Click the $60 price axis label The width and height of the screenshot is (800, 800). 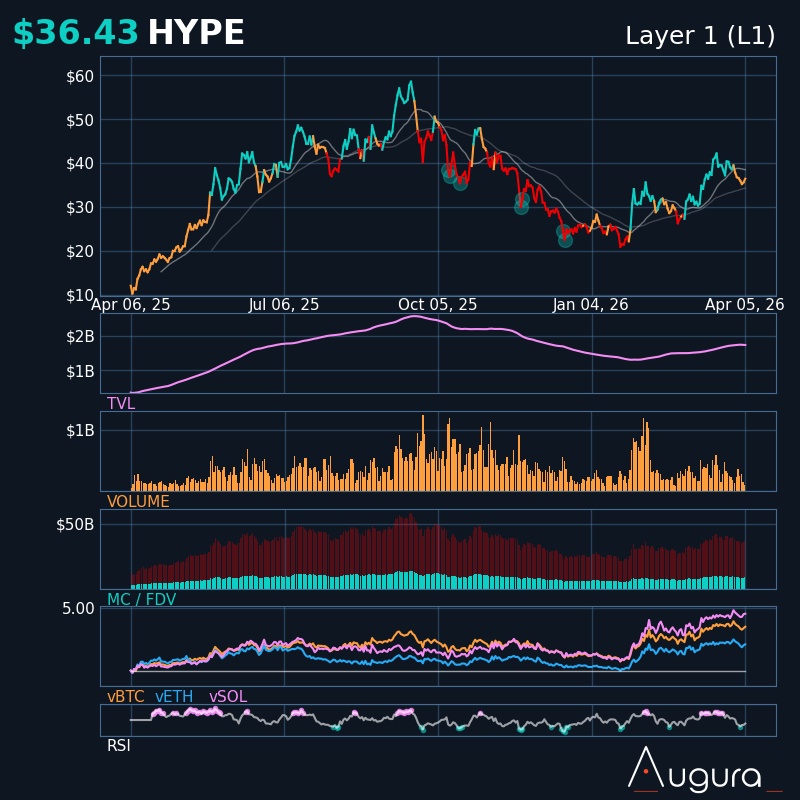(80, 76)
